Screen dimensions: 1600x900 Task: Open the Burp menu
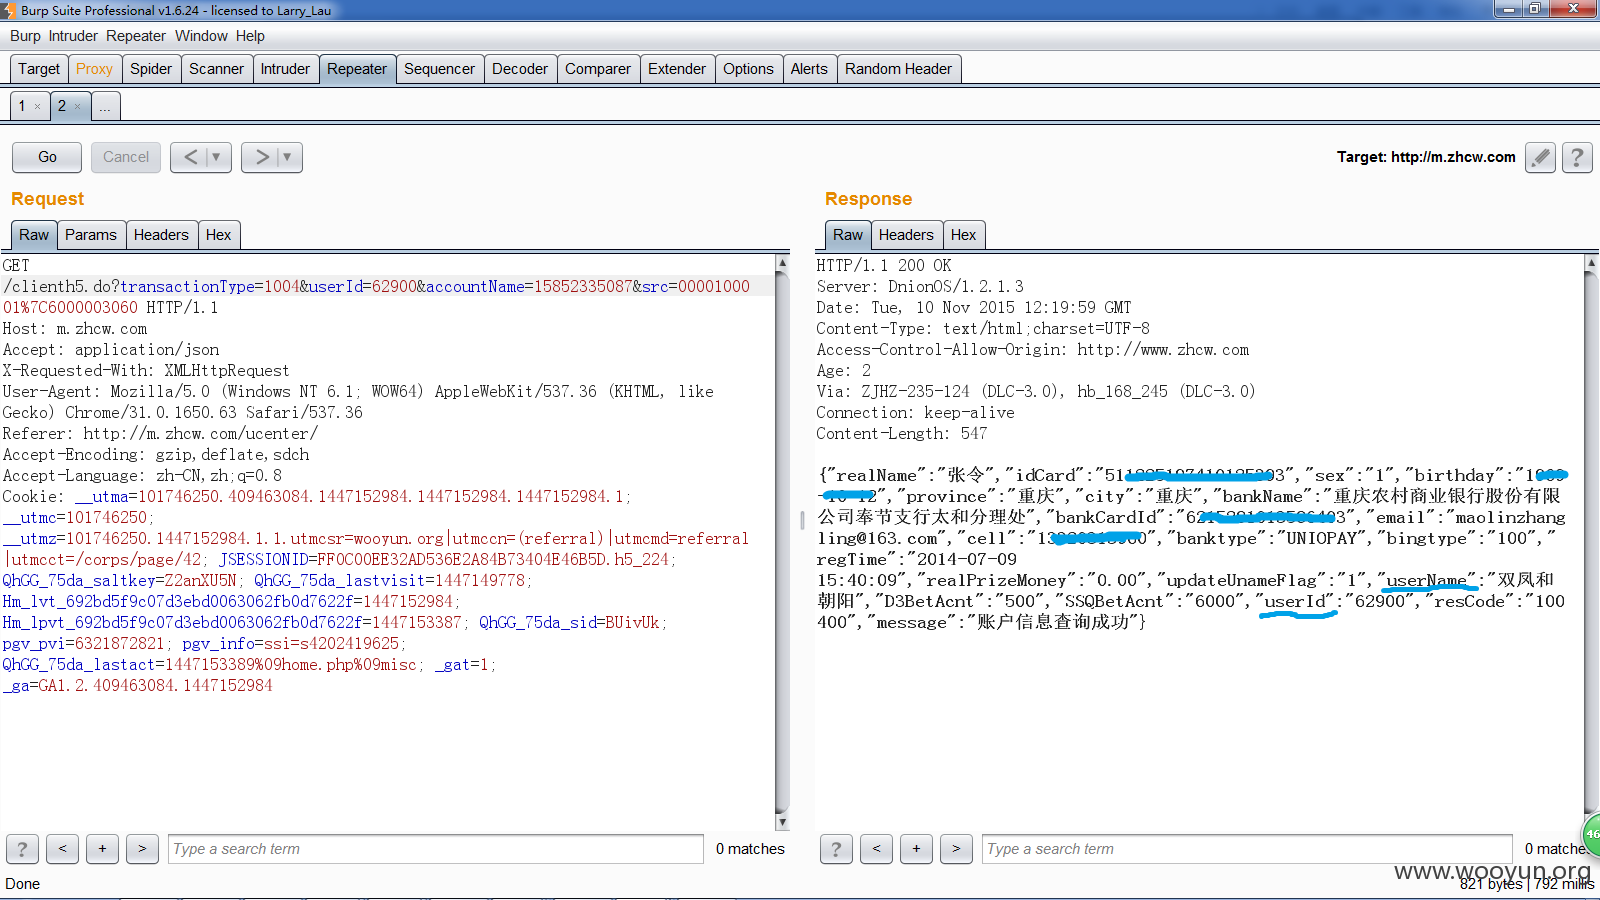tap(25, 36)
